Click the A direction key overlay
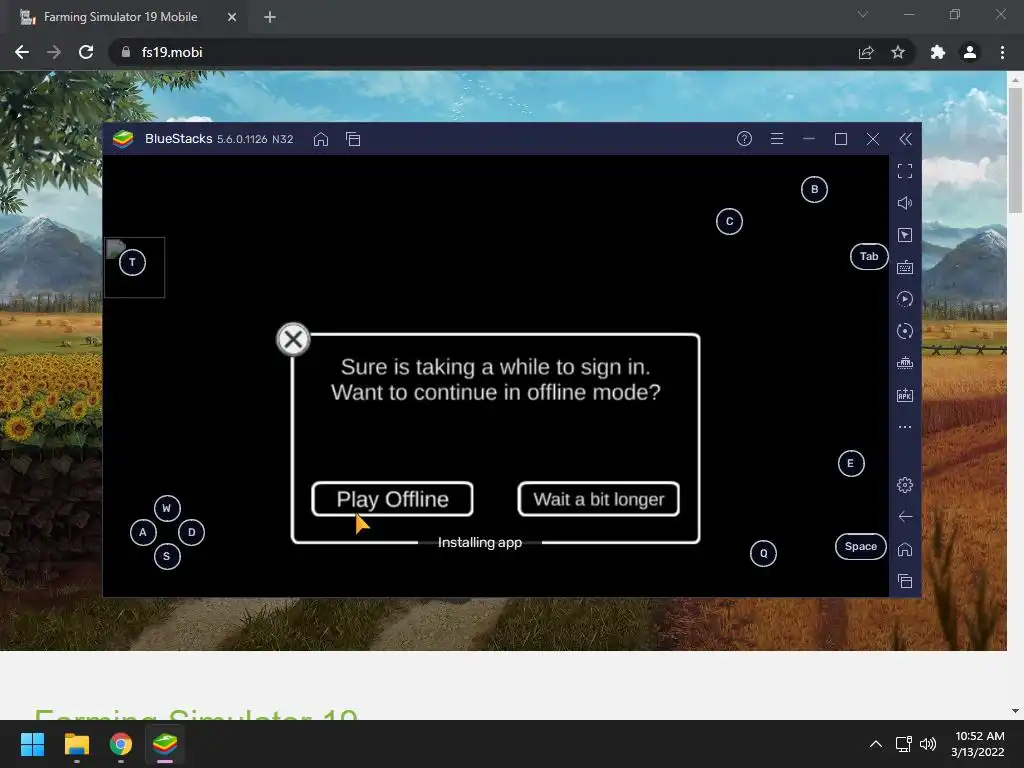The height and width of the screenshot is (768, 1024). click(x=142, y=532)
